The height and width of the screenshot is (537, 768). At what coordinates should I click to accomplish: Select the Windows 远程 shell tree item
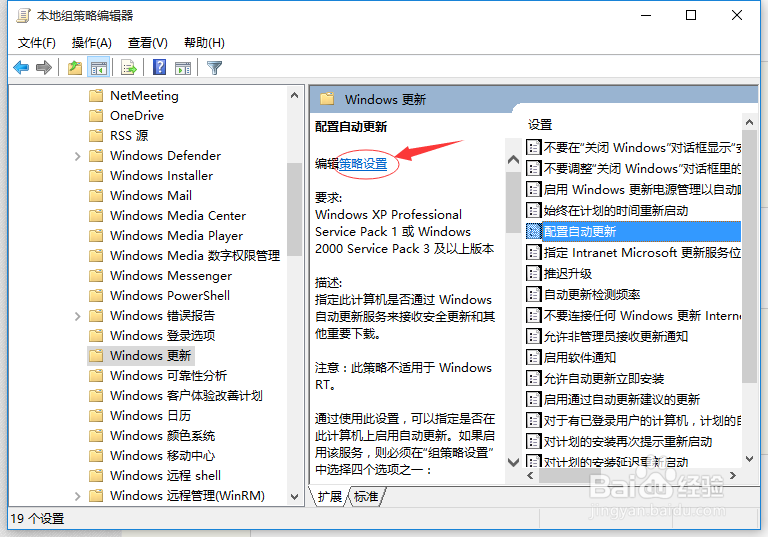pyautogui.click(x=166, y=476)
